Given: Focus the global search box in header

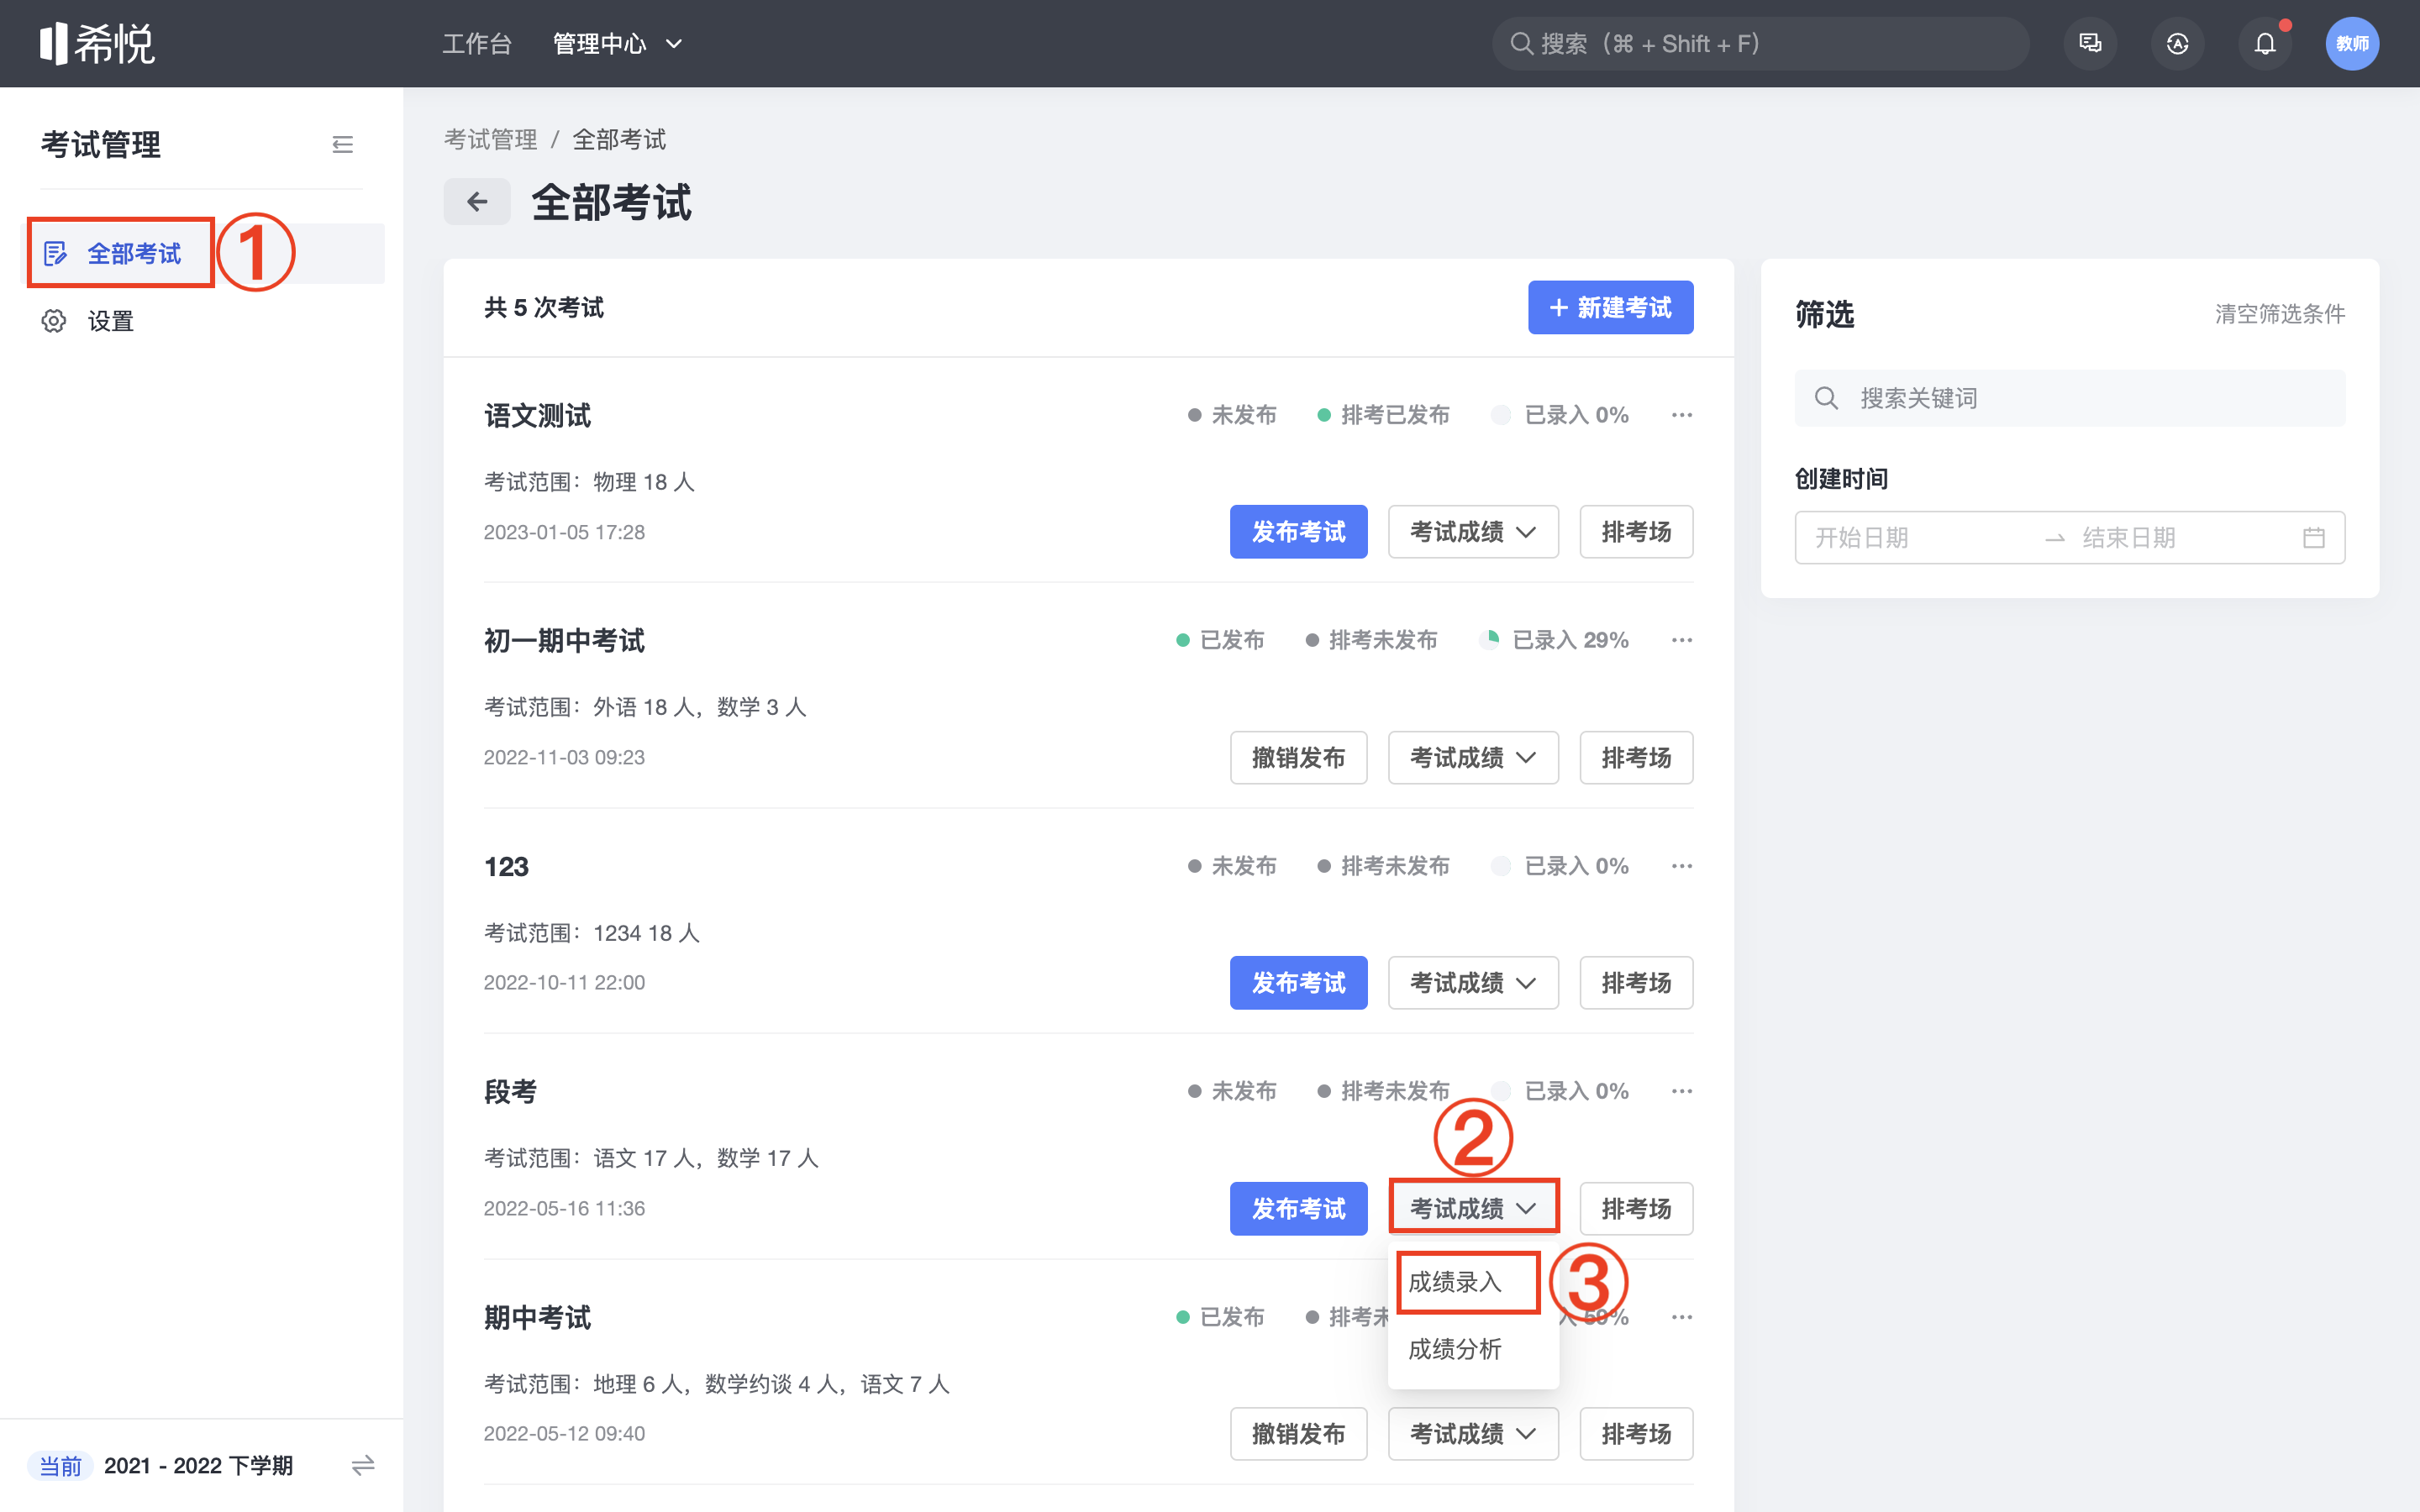Looking at the screenshot, I should 1760,43.
